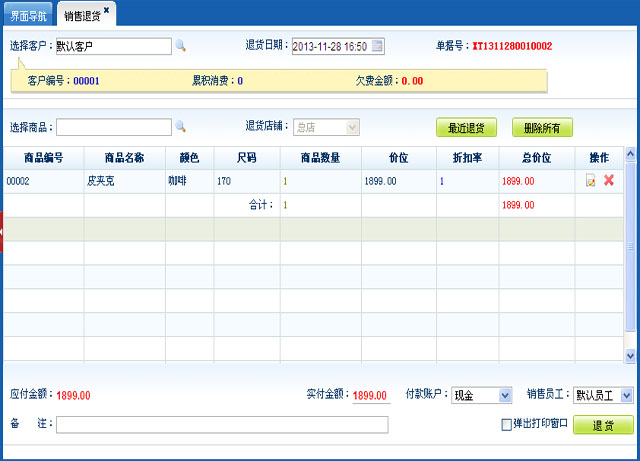Image resolution: width=640 pixels, height=461 pixels.
Task: Click the 尺码 column header
Action: (247, 158)
